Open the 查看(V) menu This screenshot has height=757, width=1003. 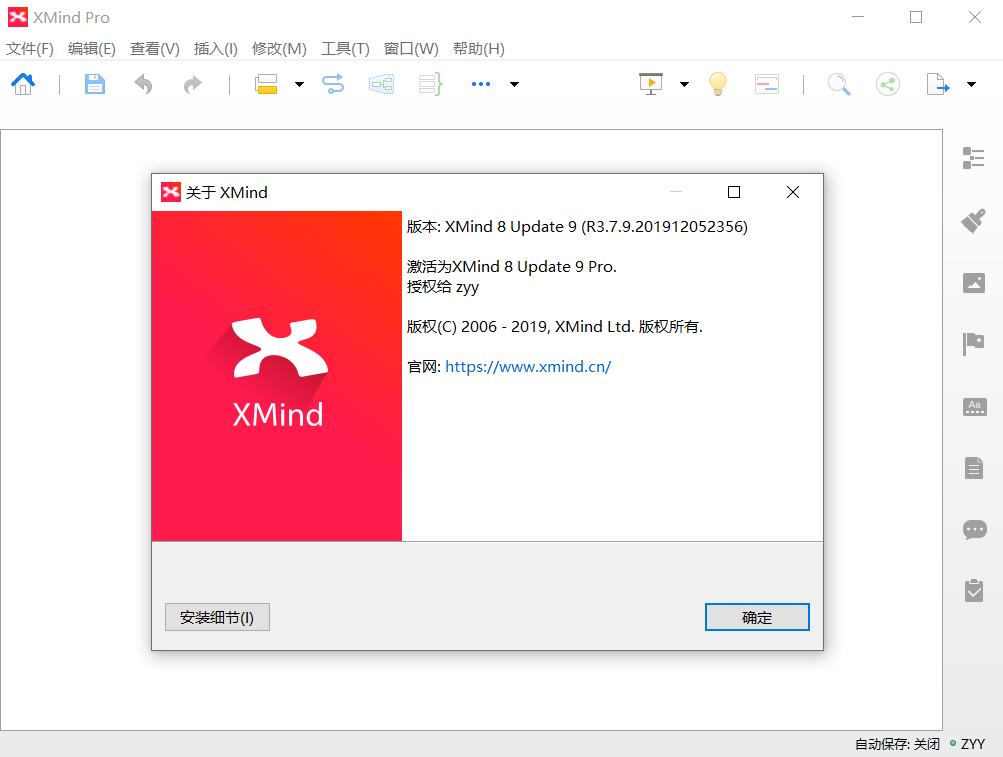click(x=154, y=49)
